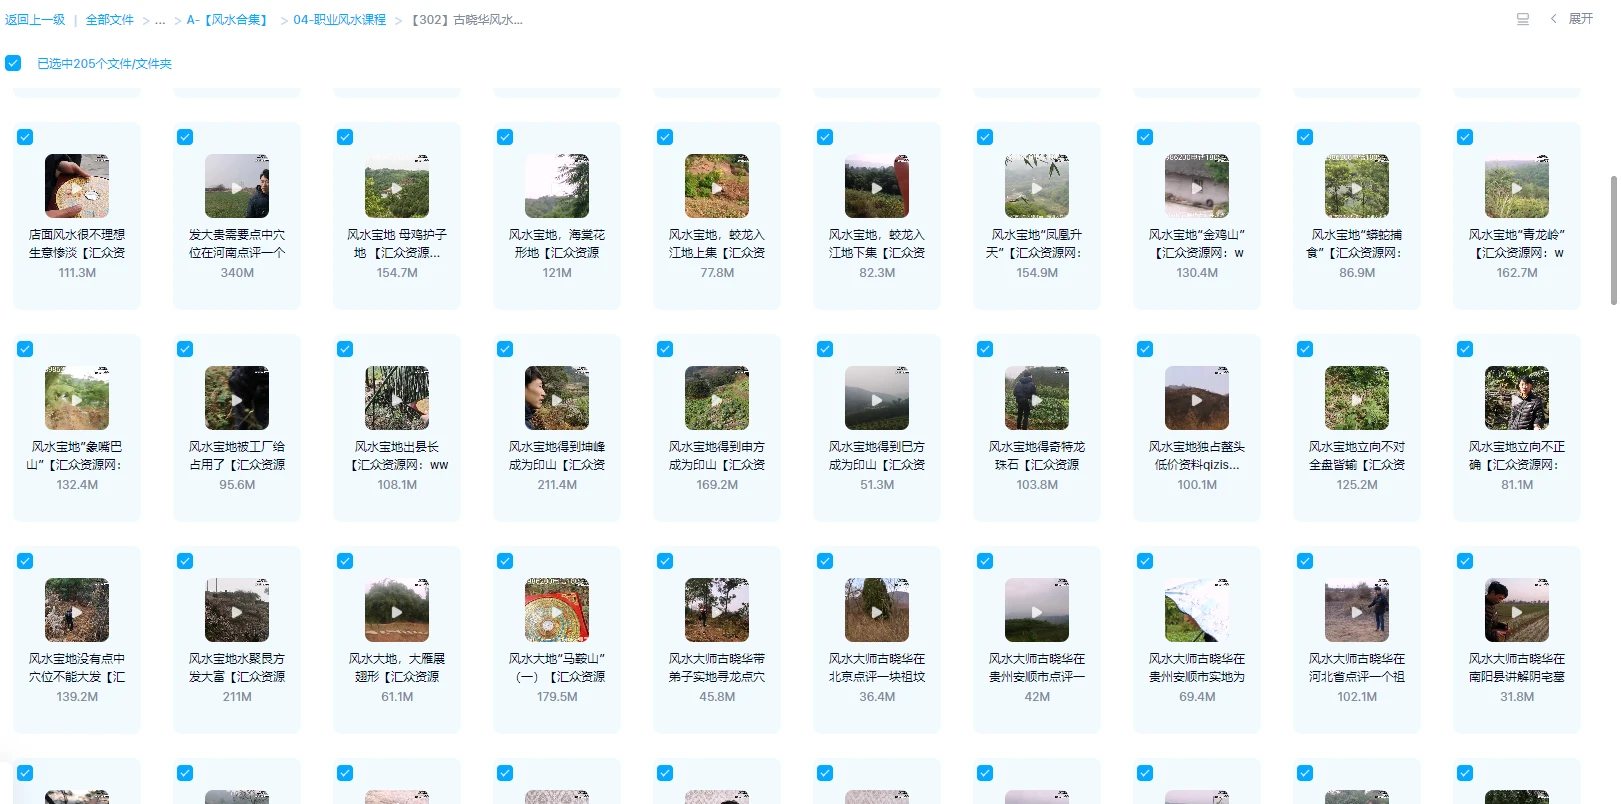Open the 立向不对全盘皆输 video thumbnail

(x=1357, y=398)
